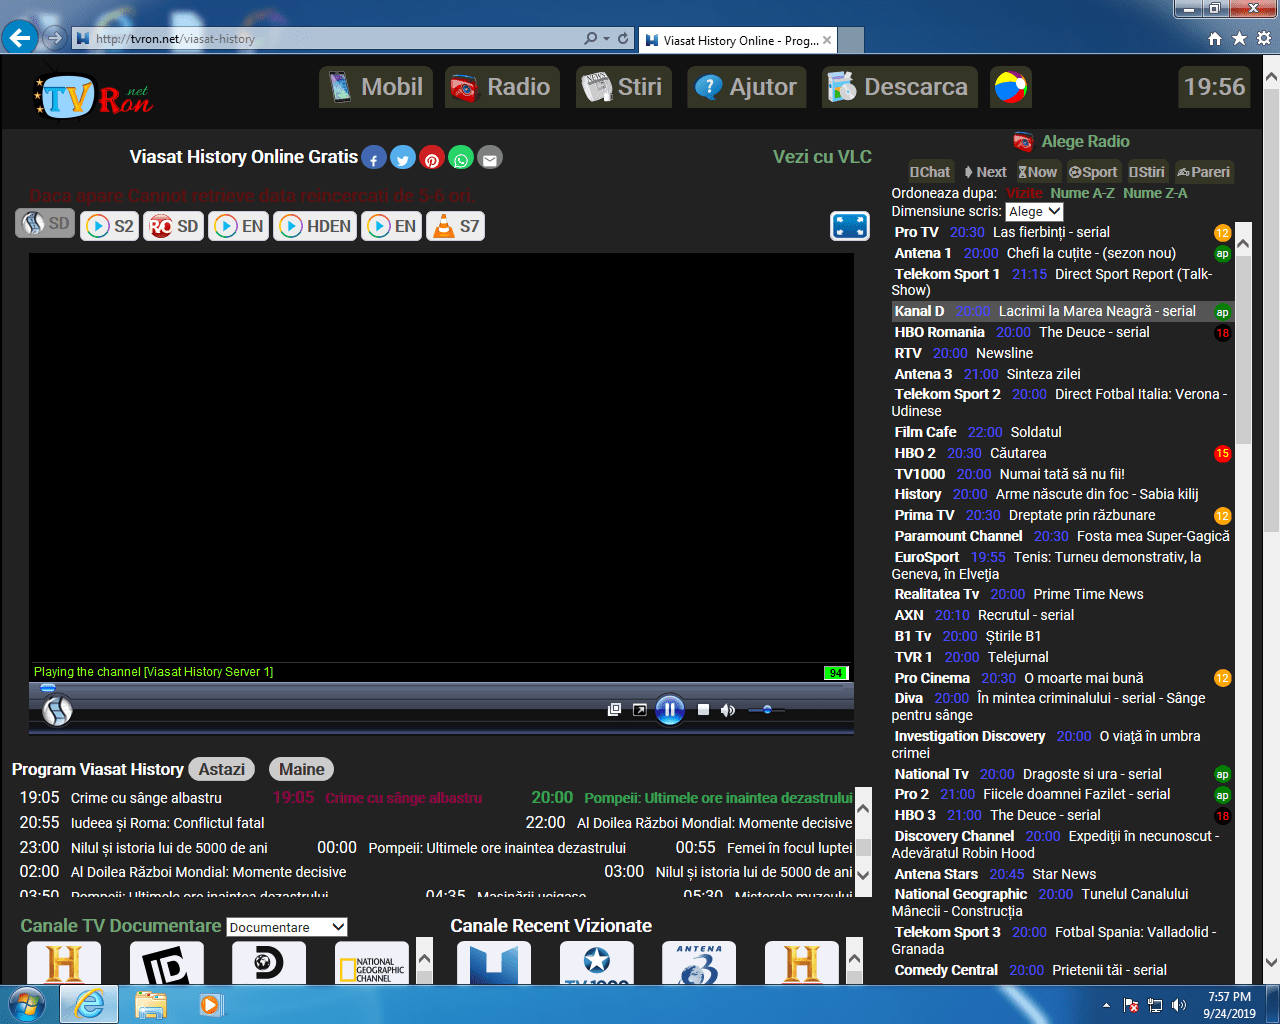Open Windows Start menu

[x=27, y=1004]
